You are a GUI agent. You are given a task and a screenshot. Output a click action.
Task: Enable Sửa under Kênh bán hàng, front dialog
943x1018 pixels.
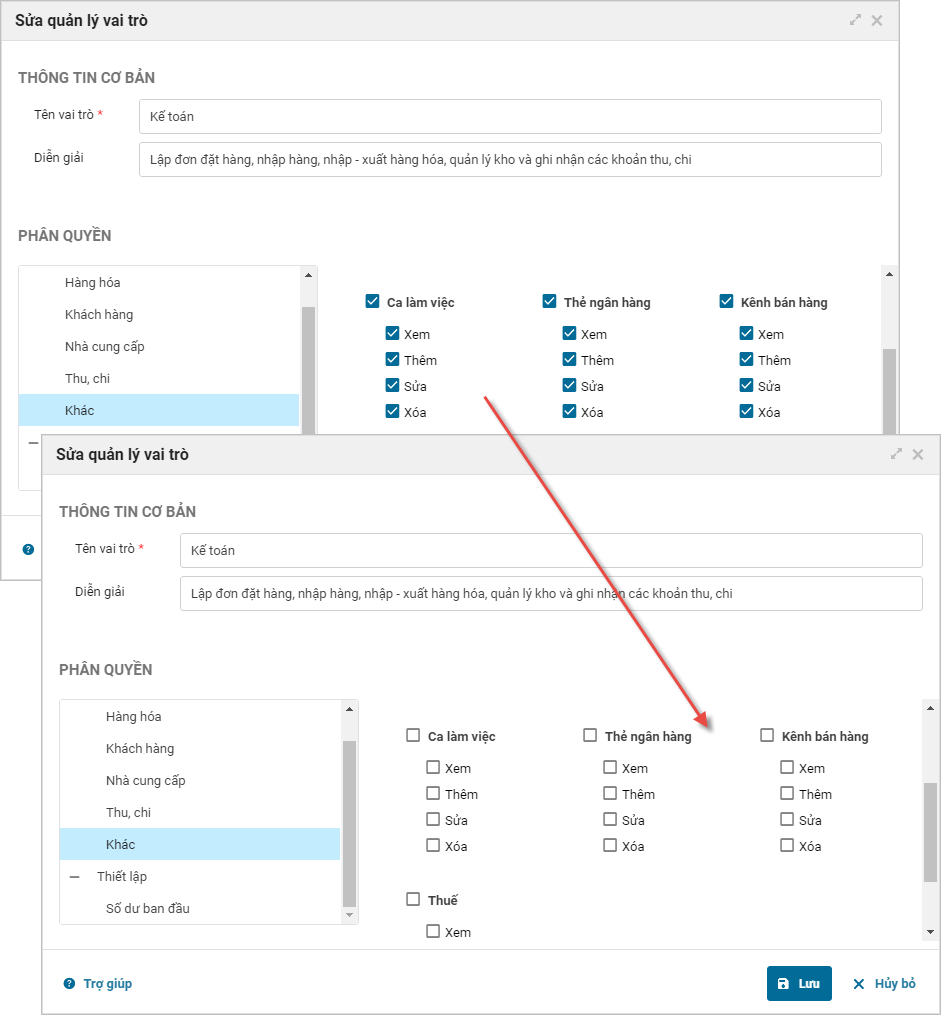click(x=787, y=819)
